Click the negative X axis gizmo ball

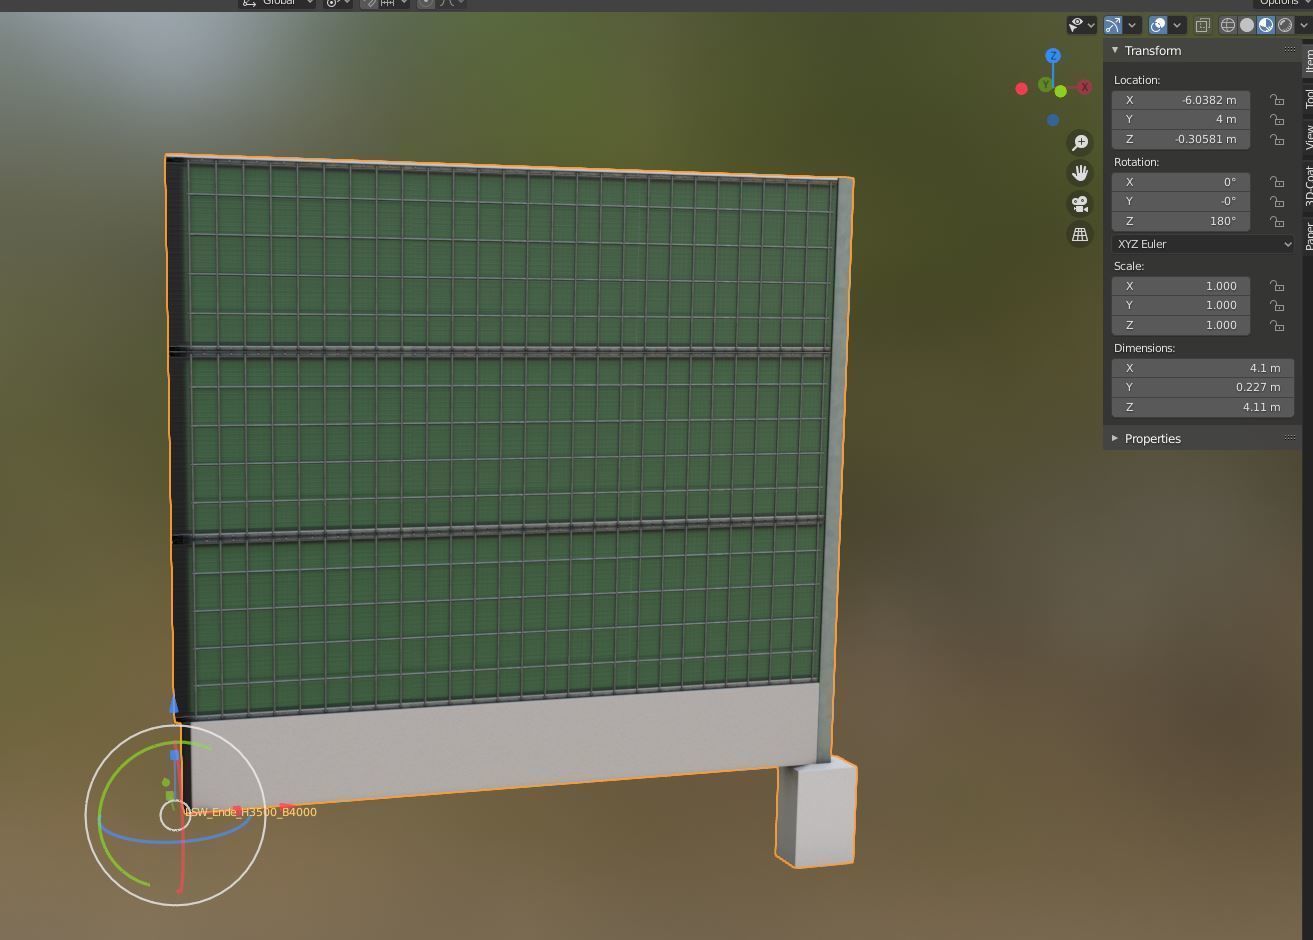pos(1021,89)
